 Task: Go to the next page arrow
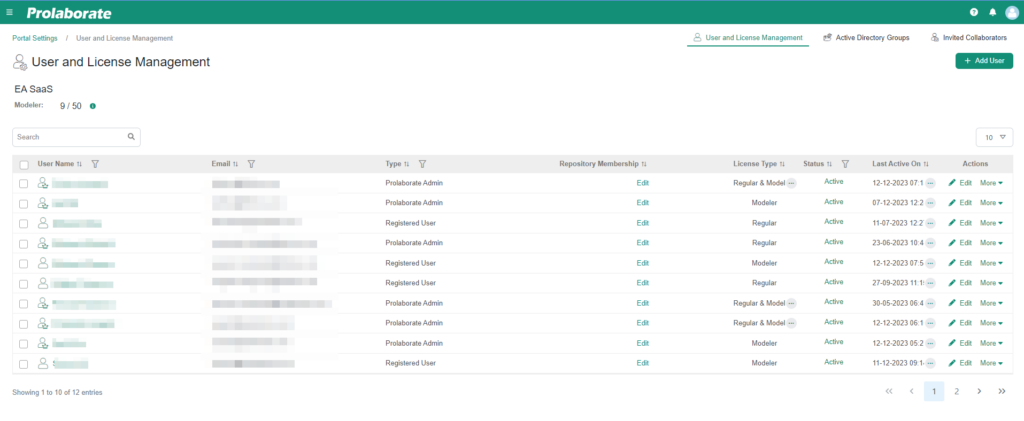coord(979,392)
